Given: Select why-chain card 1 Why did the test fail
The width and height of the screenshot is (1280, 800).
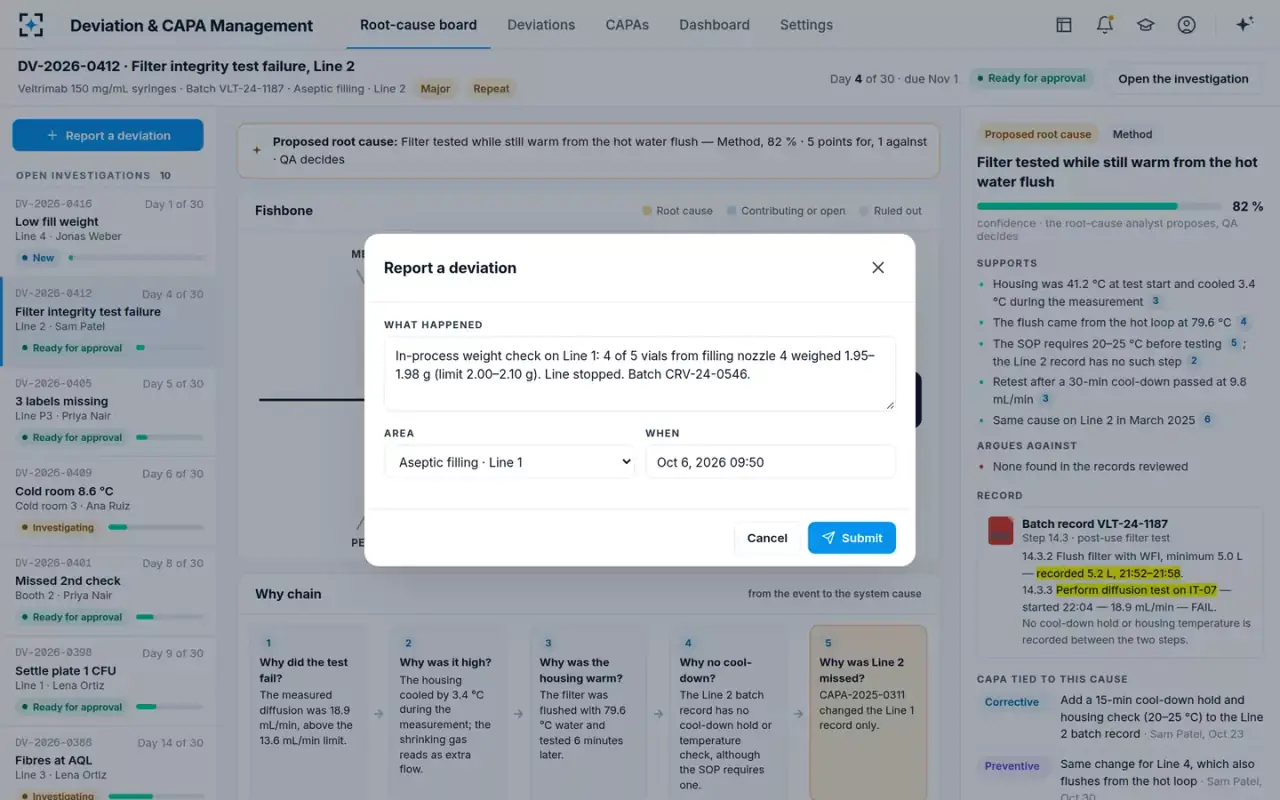Looking at the screenshot, I should [x=308, y=712].
